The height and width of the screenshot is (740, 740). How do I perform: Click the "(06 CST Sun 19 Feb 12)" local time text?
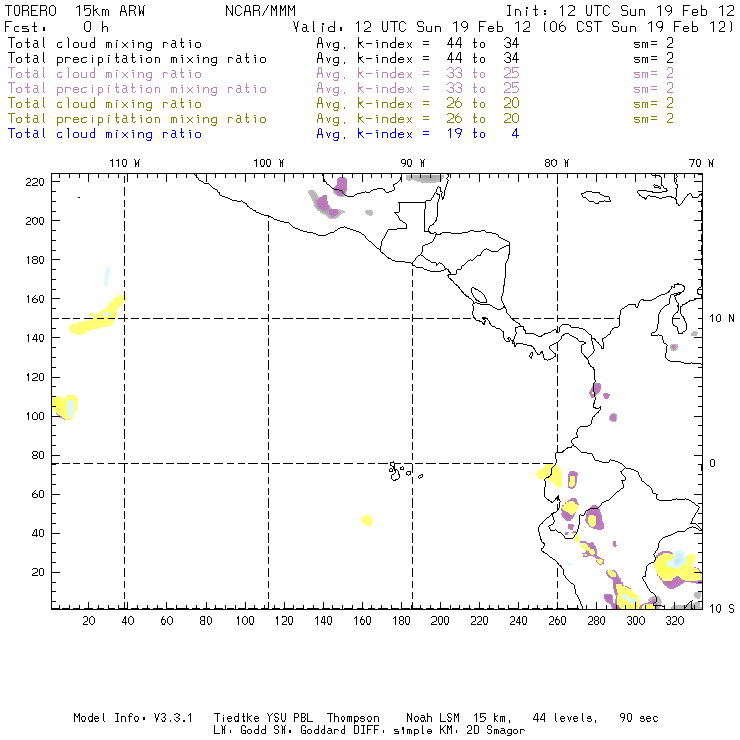638,27
